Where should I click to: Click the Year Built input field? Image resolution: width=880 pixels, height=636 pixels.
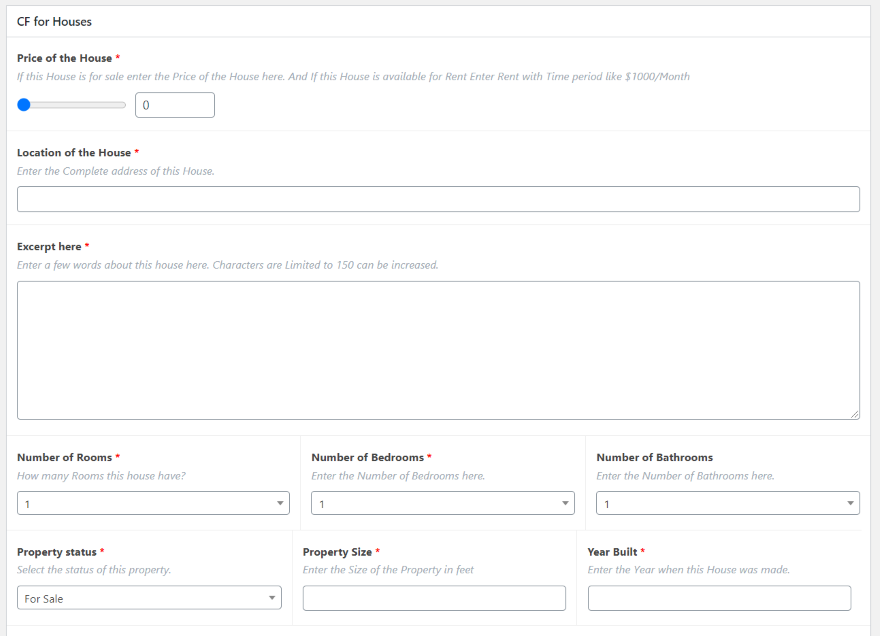719,598
